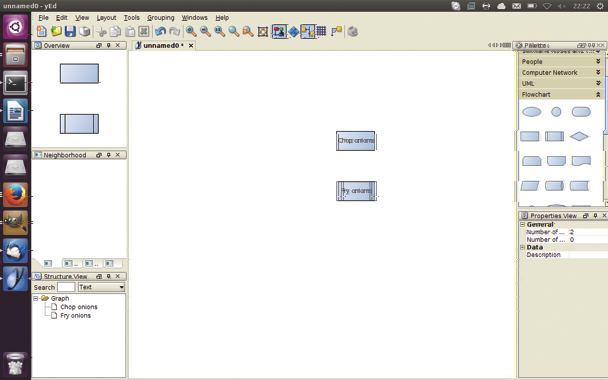Click the grey print icon beside Save
Image resolution: width=608 pixels, height=380 pixels.
tap(85, 31)
